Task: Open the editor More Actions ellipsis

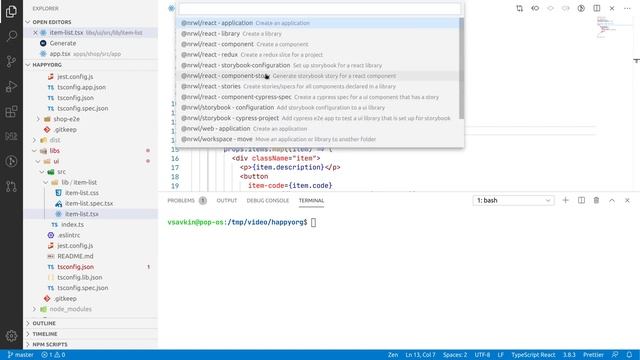Action: tap(627, 8)
